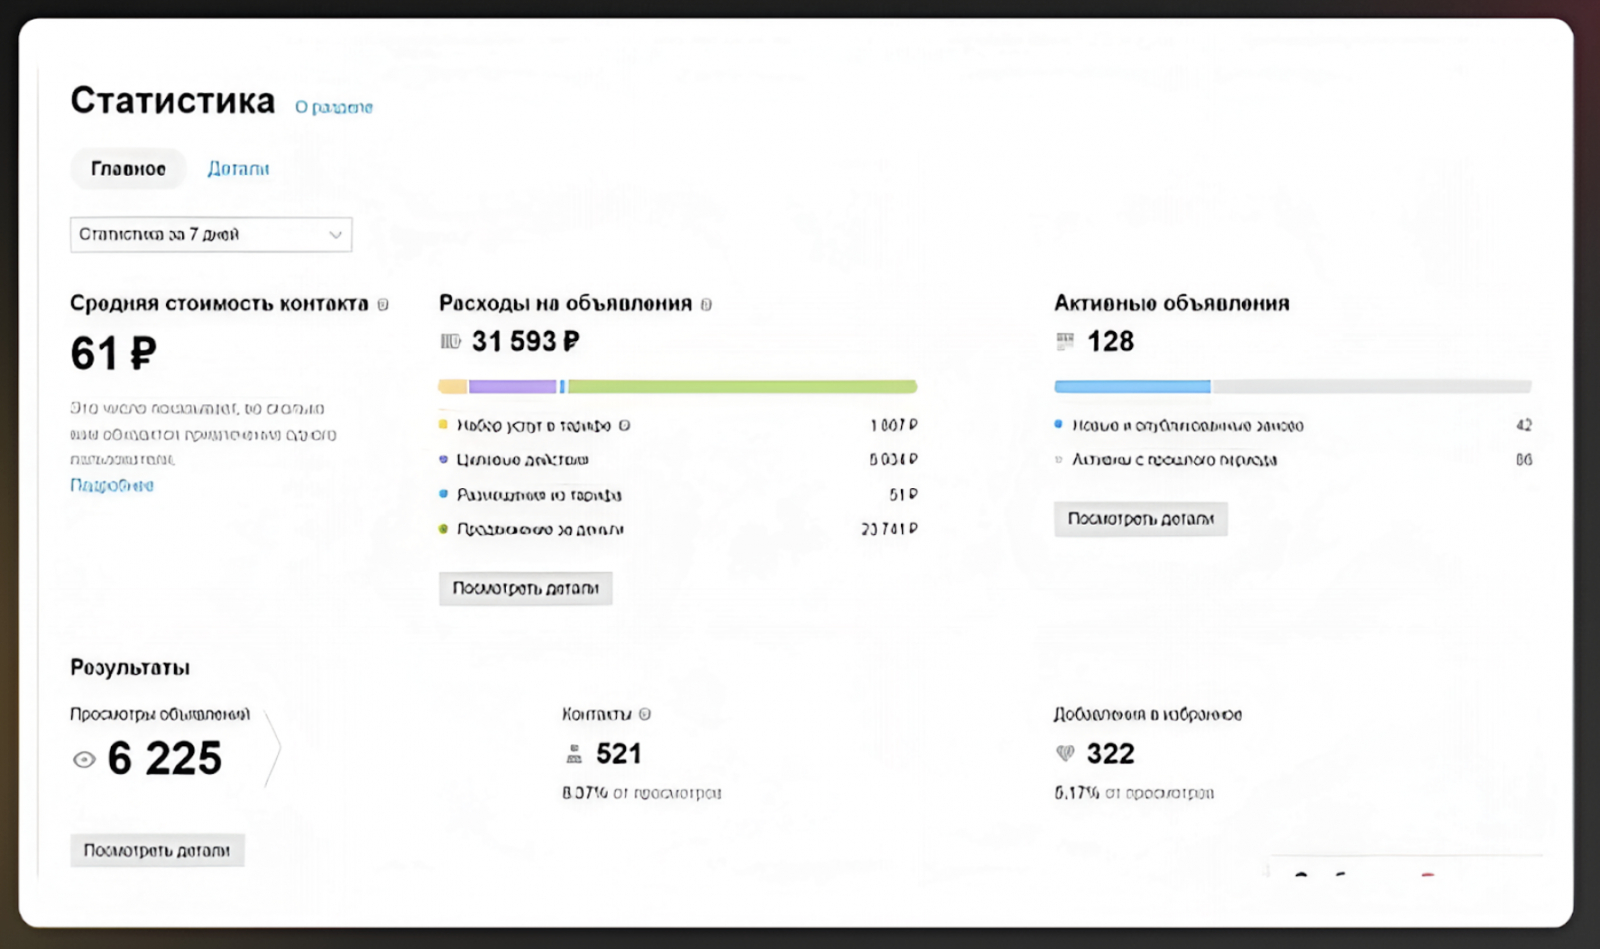Expand the period selector chevron arrow
The height and width of the screenshot is (949, 1600).
coord(335,235)
